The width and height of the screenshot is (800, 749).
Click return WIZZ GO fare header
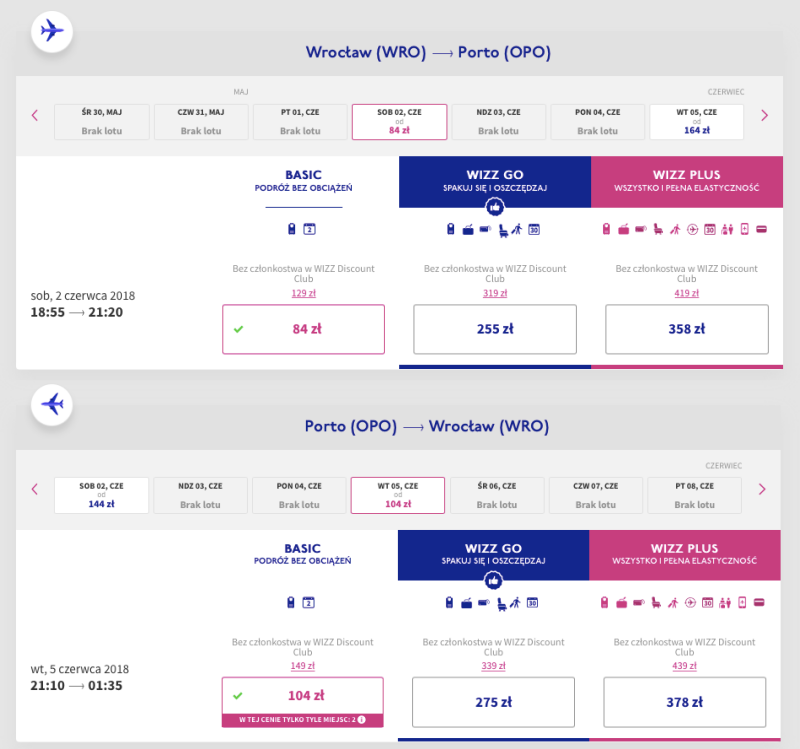coord(493,555)
